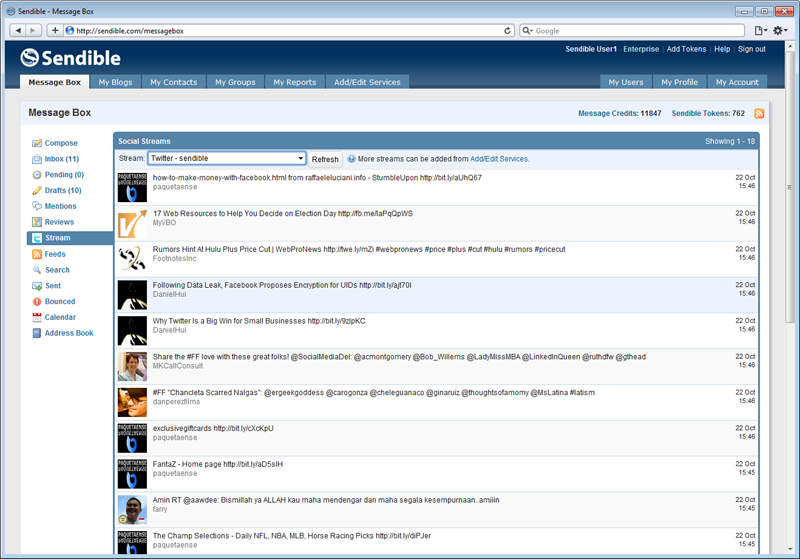Open the My Groups tab
The height and width of the screenshot is (559, 800).
(x=235, y=82)
